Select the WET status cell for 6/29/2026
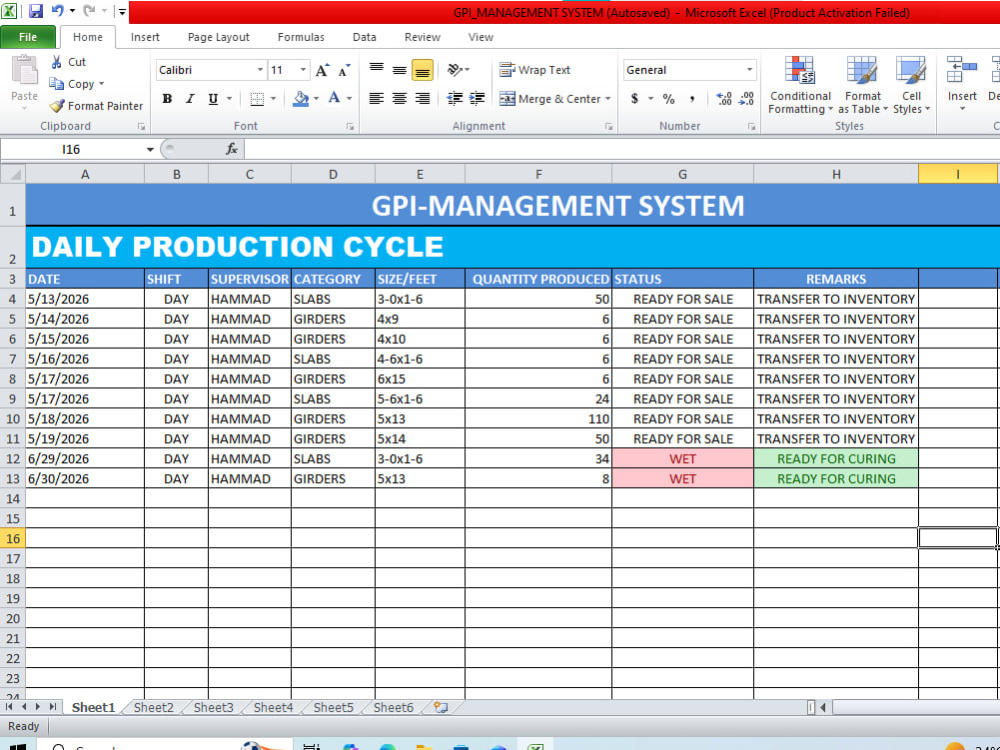1000x750 pixels. (x=682, y=459)
